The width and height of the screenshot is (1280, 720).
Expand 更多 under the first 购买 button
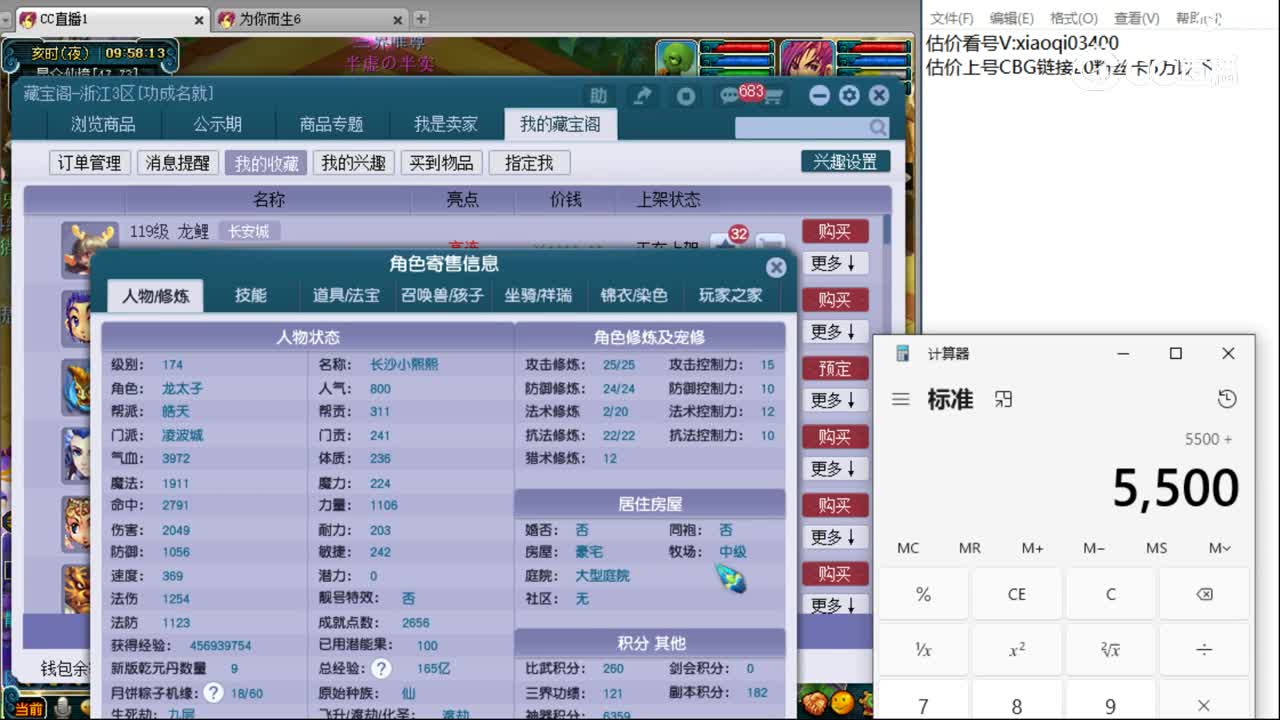tap(834, 263)
